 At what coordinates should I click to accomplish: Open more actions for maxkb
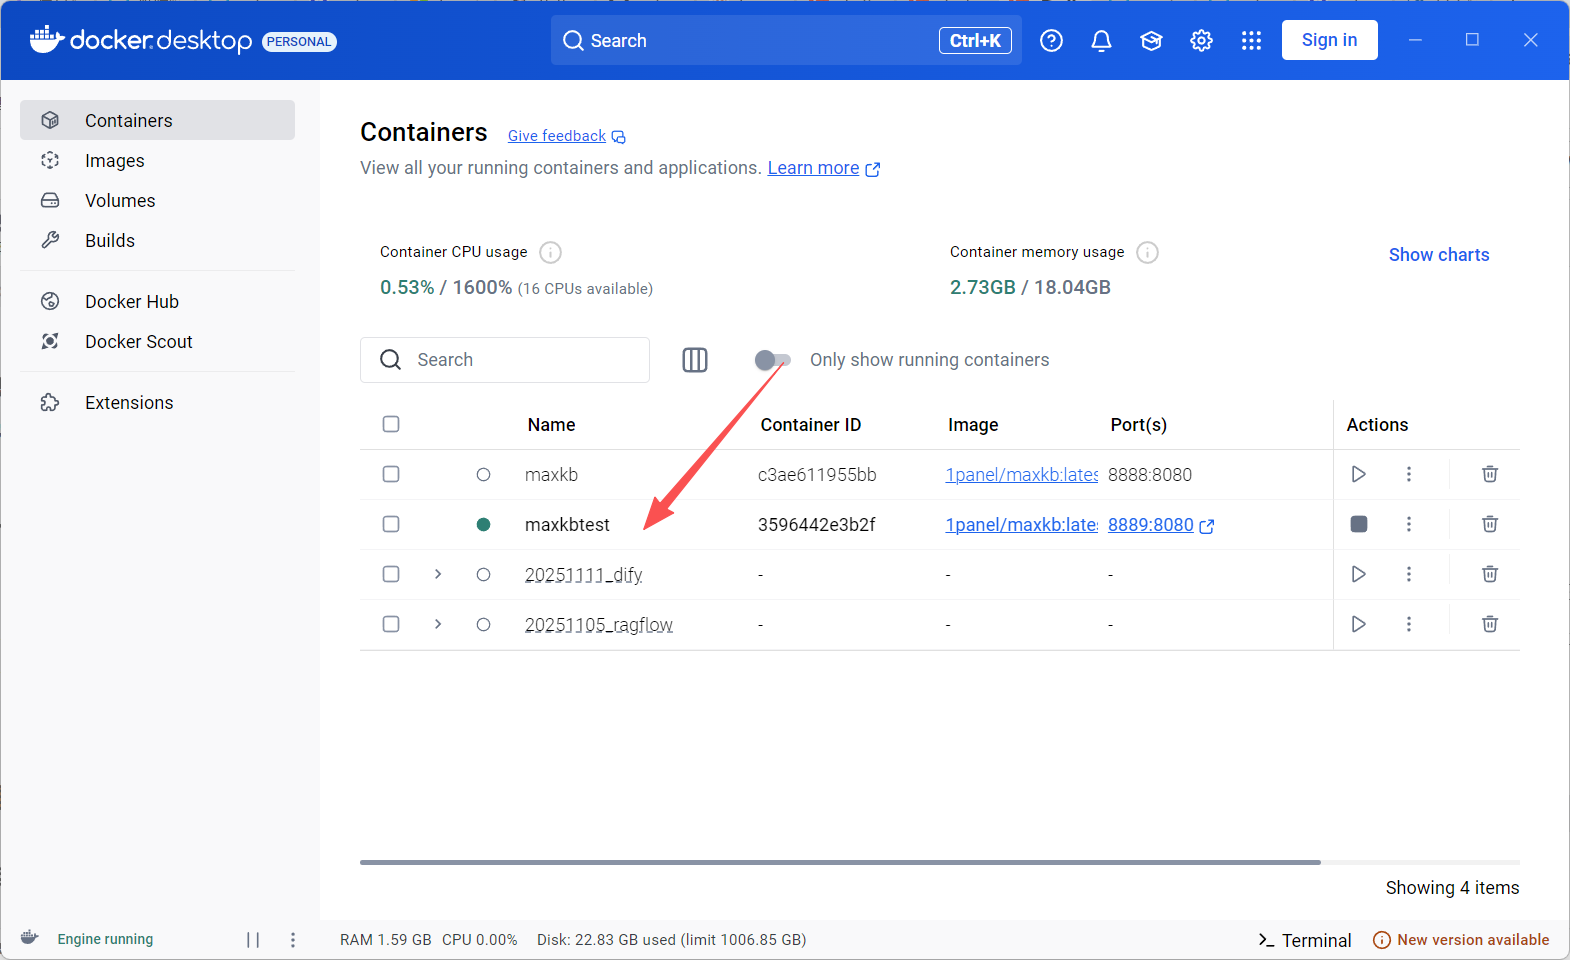[x=1409, y=474]
